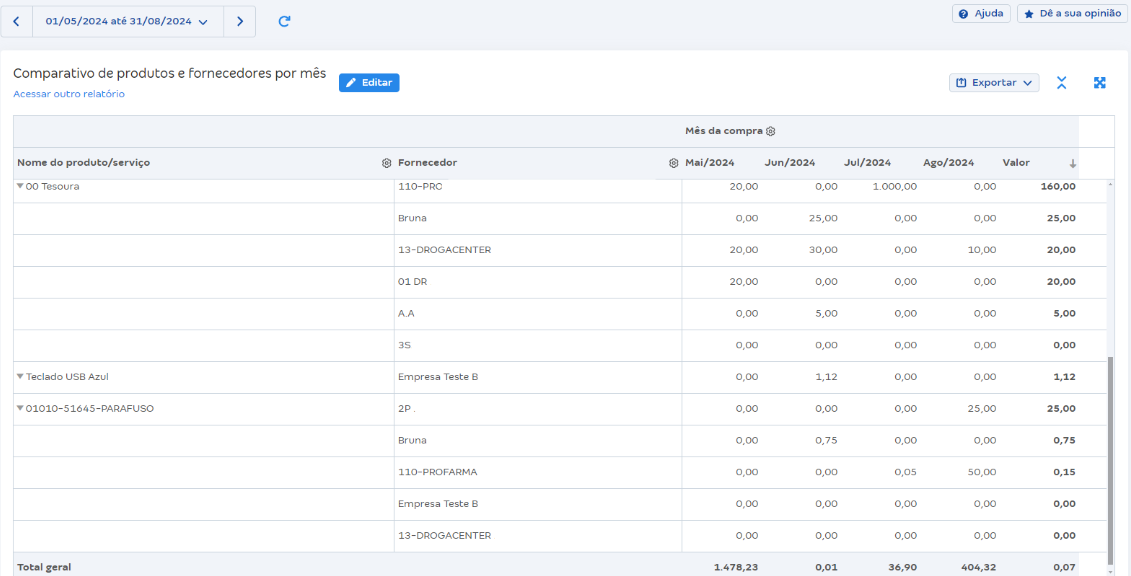Collapse all rows using the collapse icon
Screen dimensions: 1131x576
click(1061, 83)
